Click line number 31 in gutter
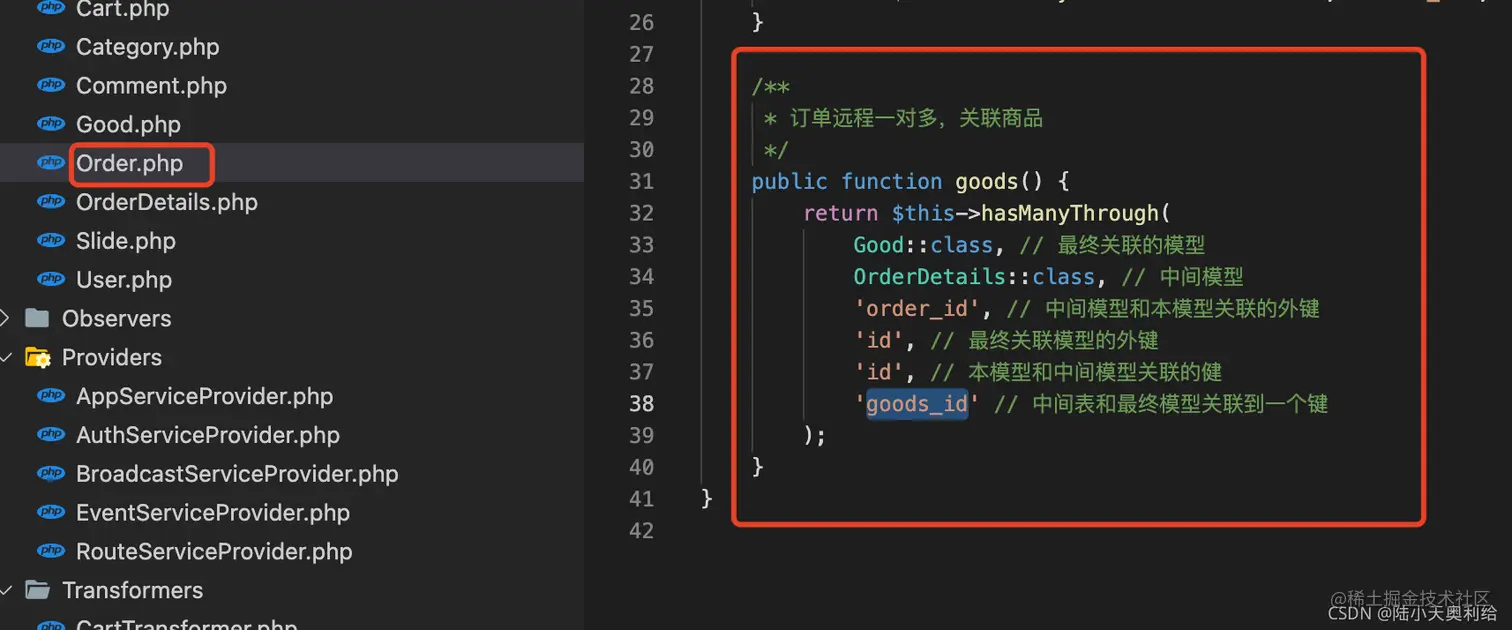1512x630 pixels. [641, 181]
